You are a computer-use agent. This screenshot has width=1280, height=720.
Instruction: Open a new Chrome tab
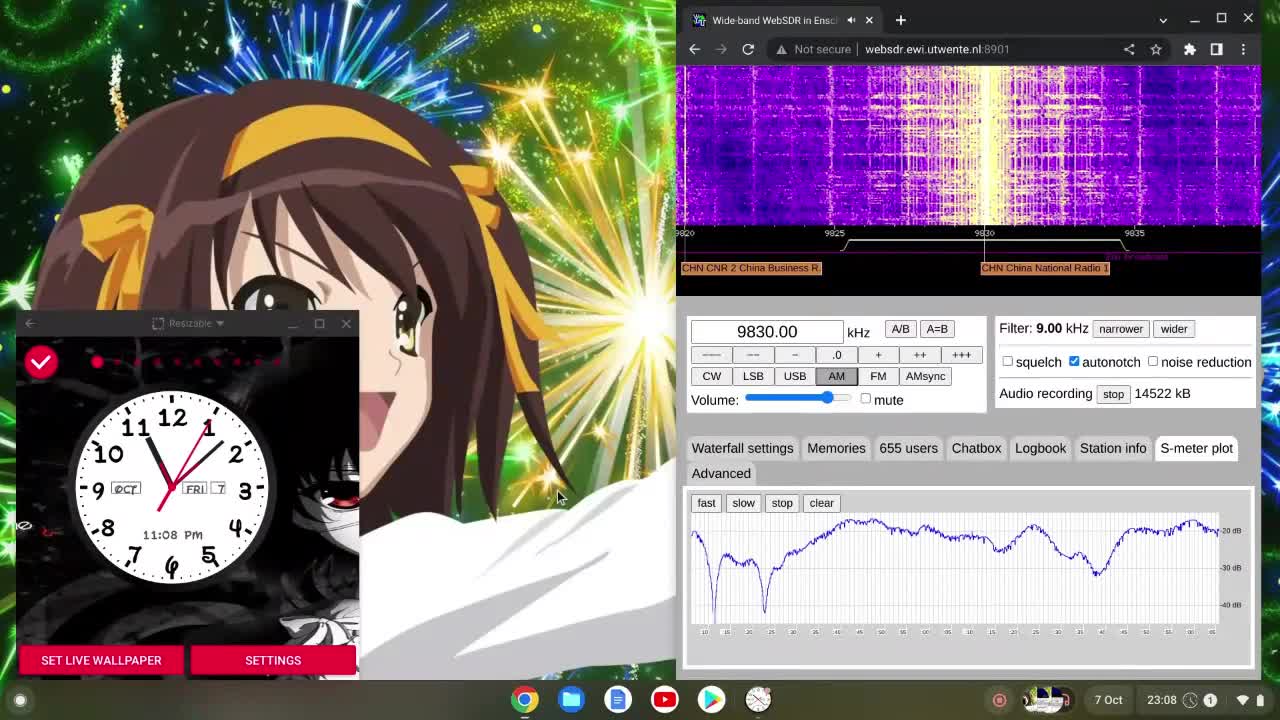pos(900,20)
